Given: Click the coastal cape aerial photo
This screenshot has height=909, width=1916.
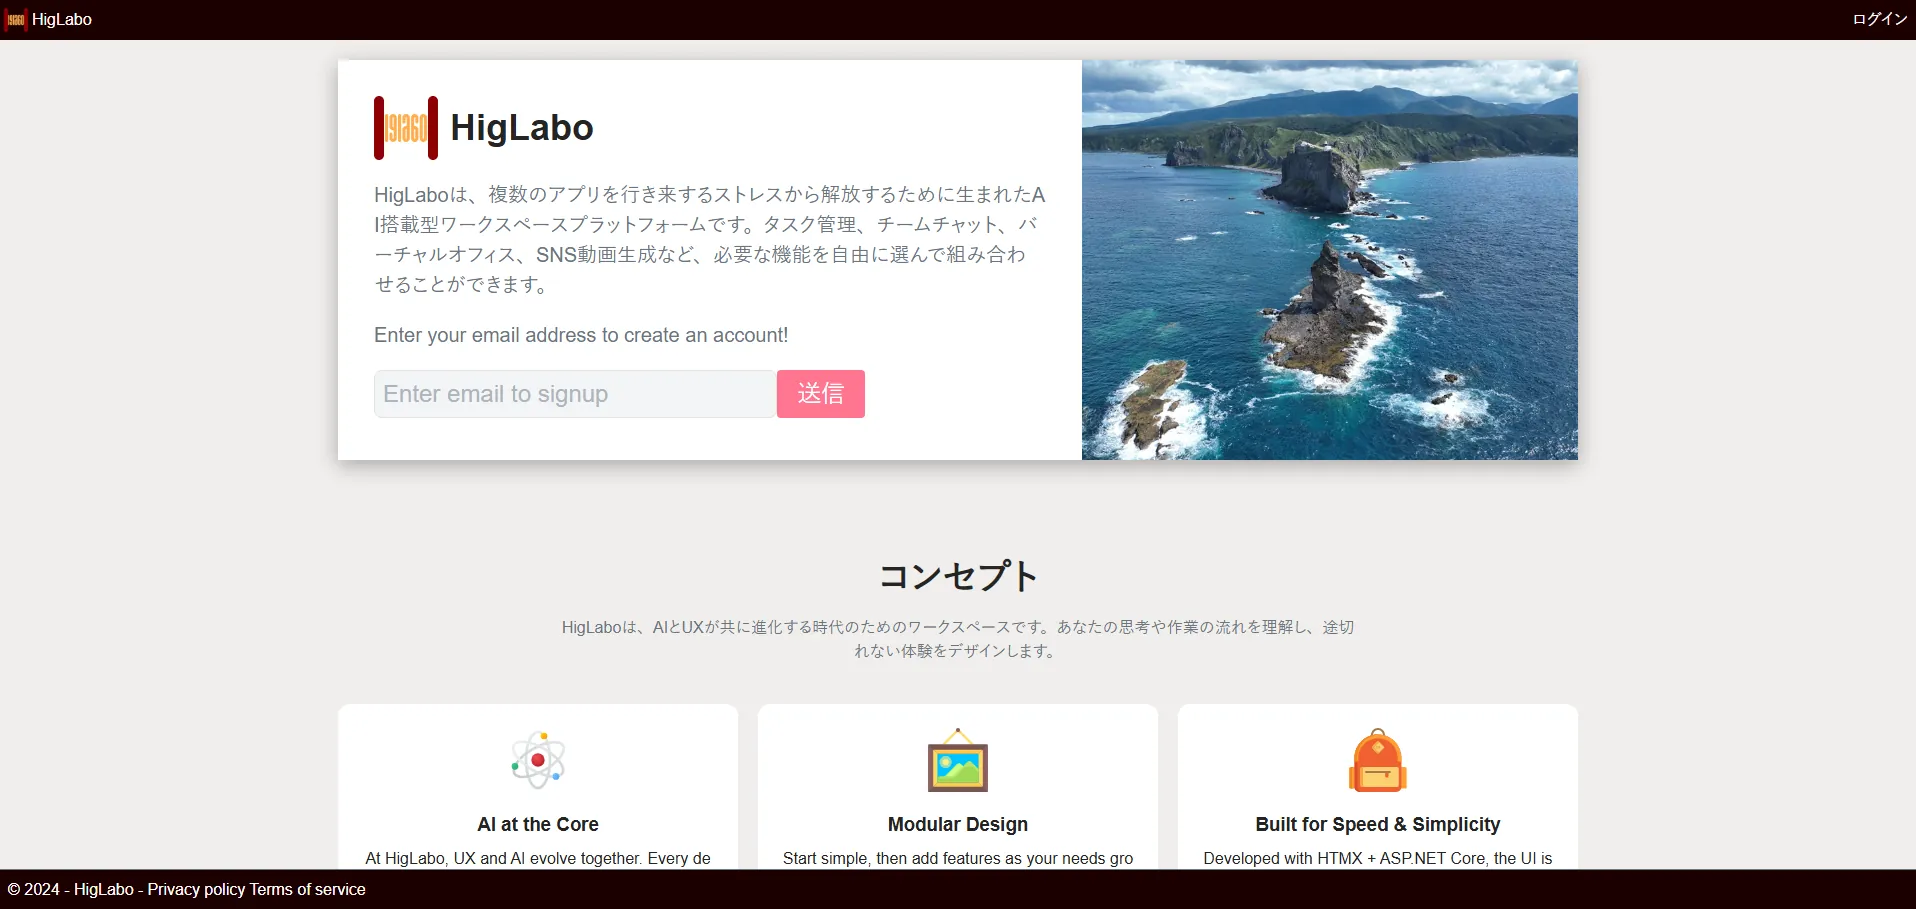Looking at the screenshot, I should (x=1330, y=260).
